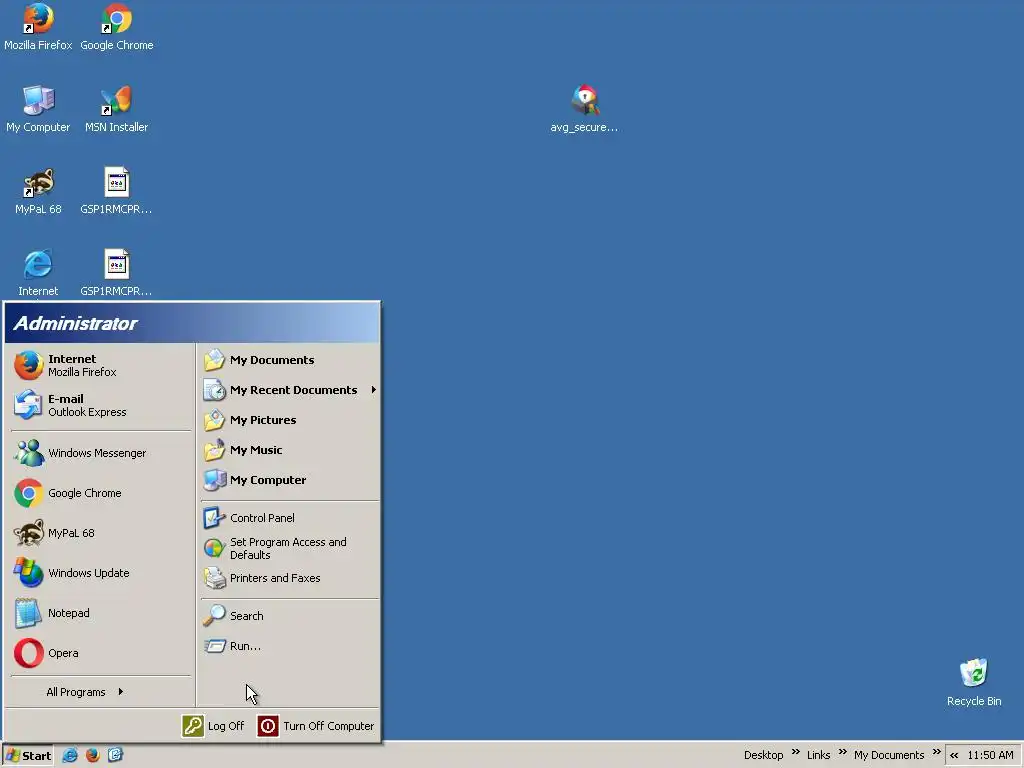
Task: Select the avg_secure installer desktop icon
Action: tap(584, 109)
